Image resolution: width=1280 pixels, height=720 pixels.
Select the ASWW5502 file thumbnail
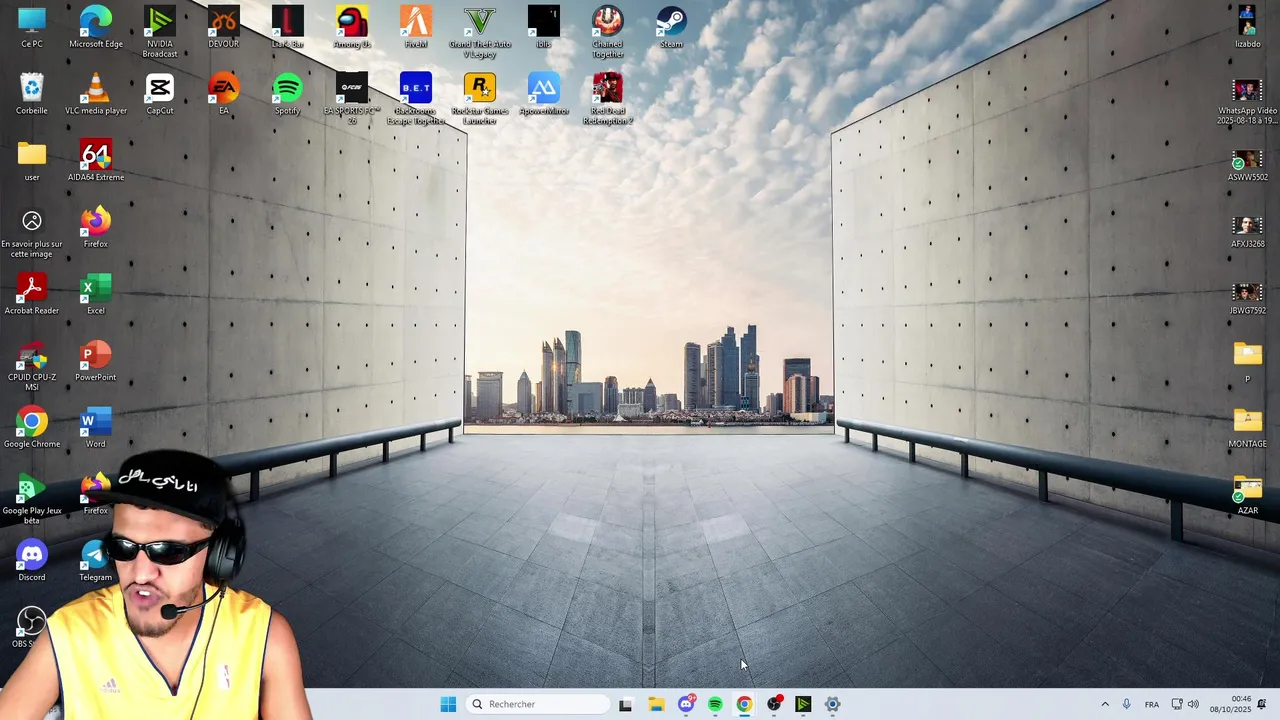click(x=1247, y=161)
